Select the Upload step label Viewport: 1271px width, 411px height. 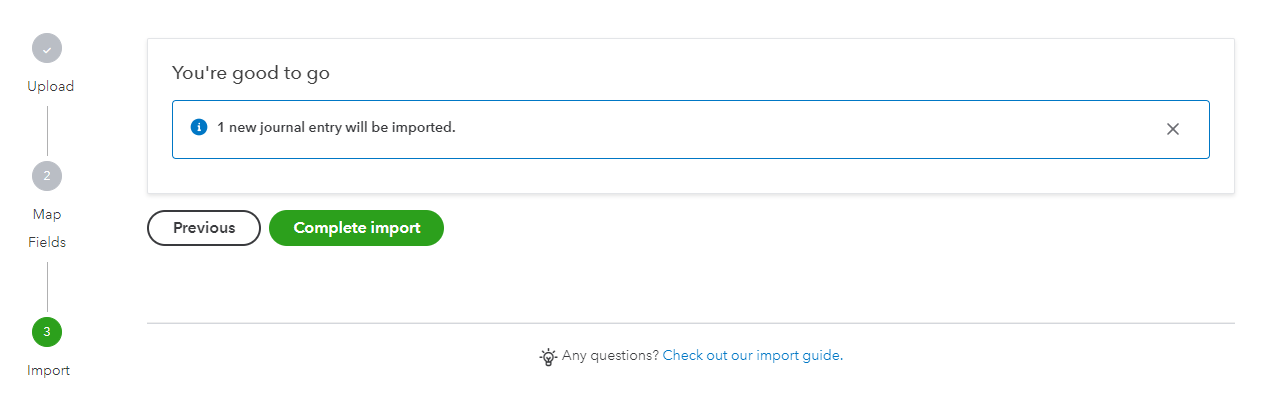pos(50,86)
